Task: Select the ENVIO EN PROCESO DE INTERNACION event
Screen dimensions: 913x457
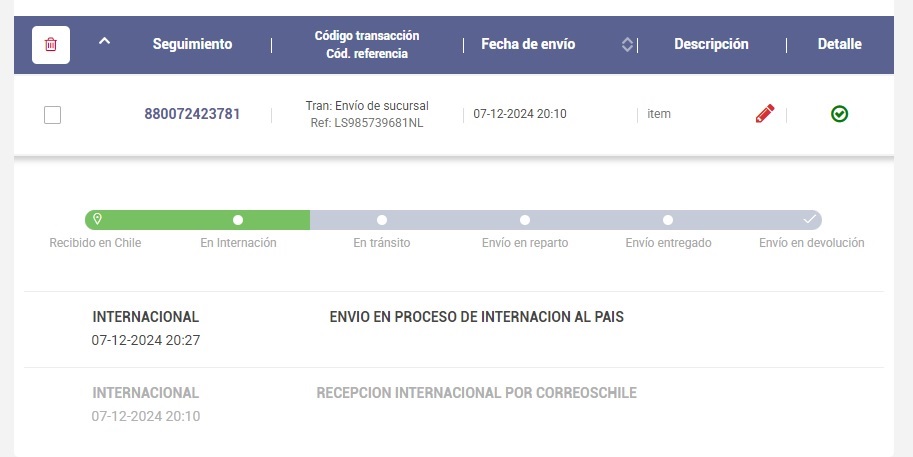Action: [x=476, y=317]
